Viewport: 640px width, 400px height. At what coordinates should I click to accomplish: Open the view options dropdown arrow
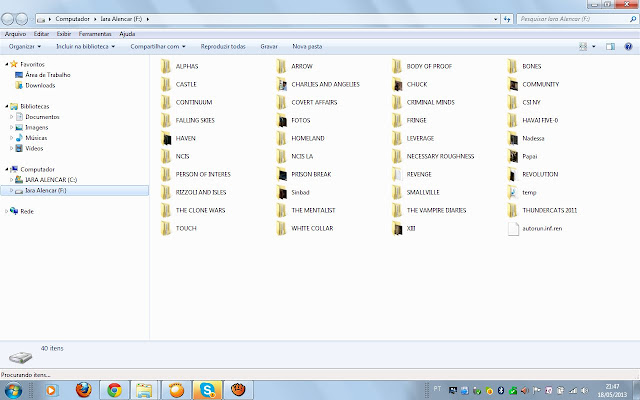(x=594, y=47)
